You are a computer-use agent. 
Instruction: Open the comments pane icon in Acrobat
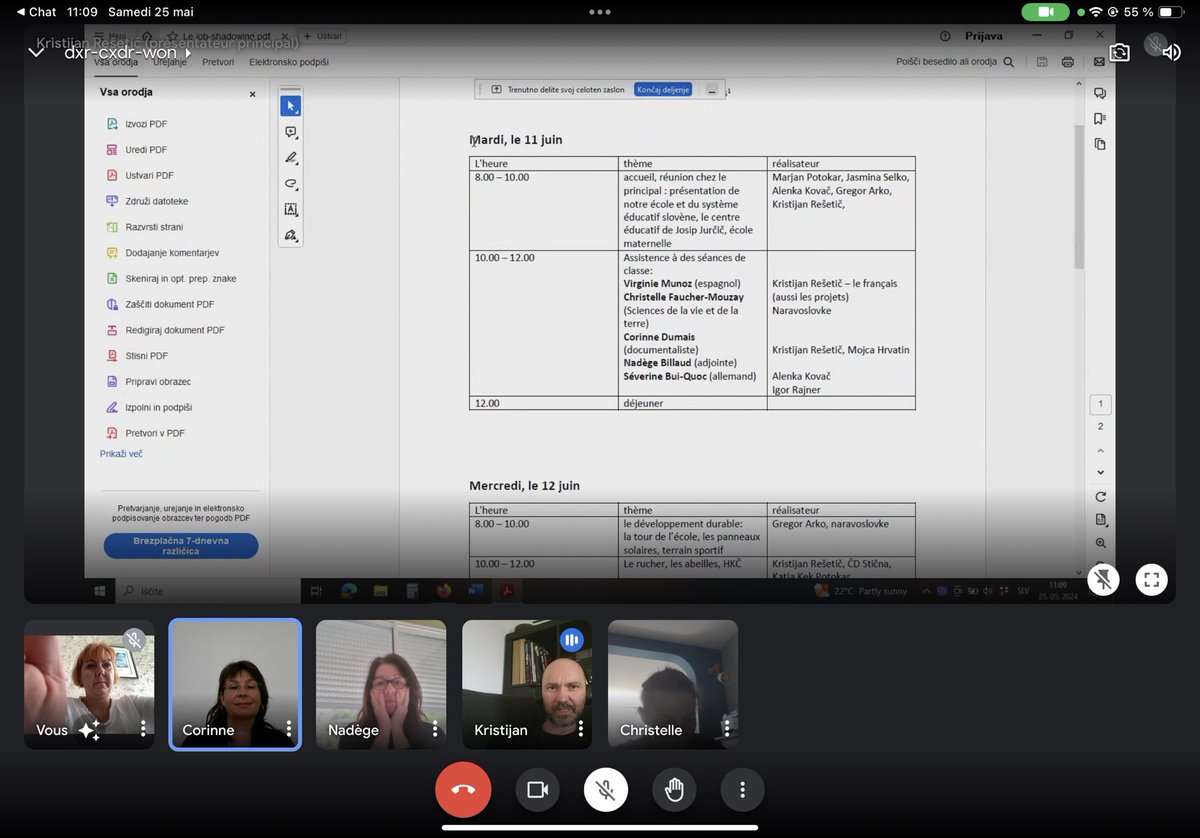point(1100,93)
